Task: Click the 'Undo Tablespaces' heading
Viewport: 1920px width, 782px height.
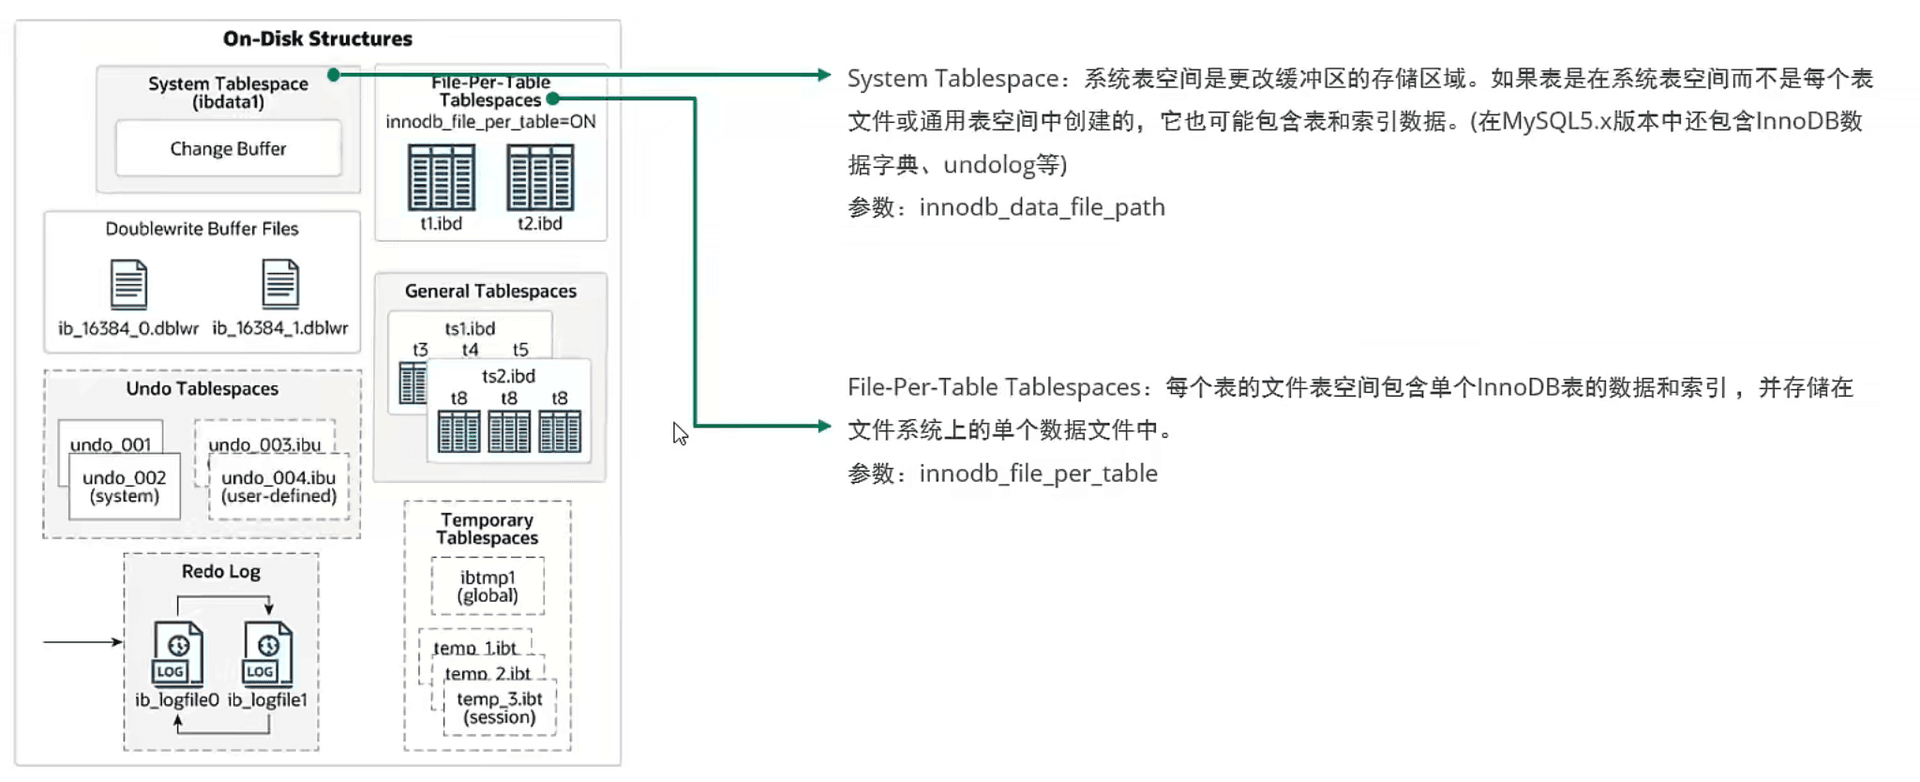Action: pyautogui.click(x=202, y=389)
